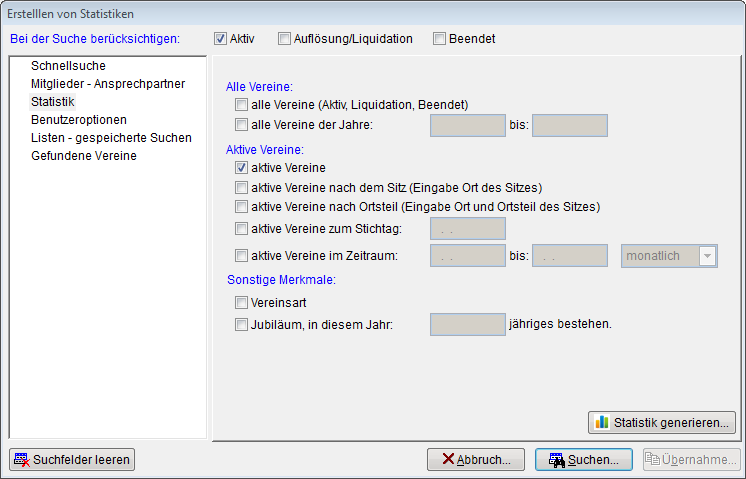Click the binoculars icon on Suchen button
Viewport: 746px width, 479px height.
tap(555, 460)
